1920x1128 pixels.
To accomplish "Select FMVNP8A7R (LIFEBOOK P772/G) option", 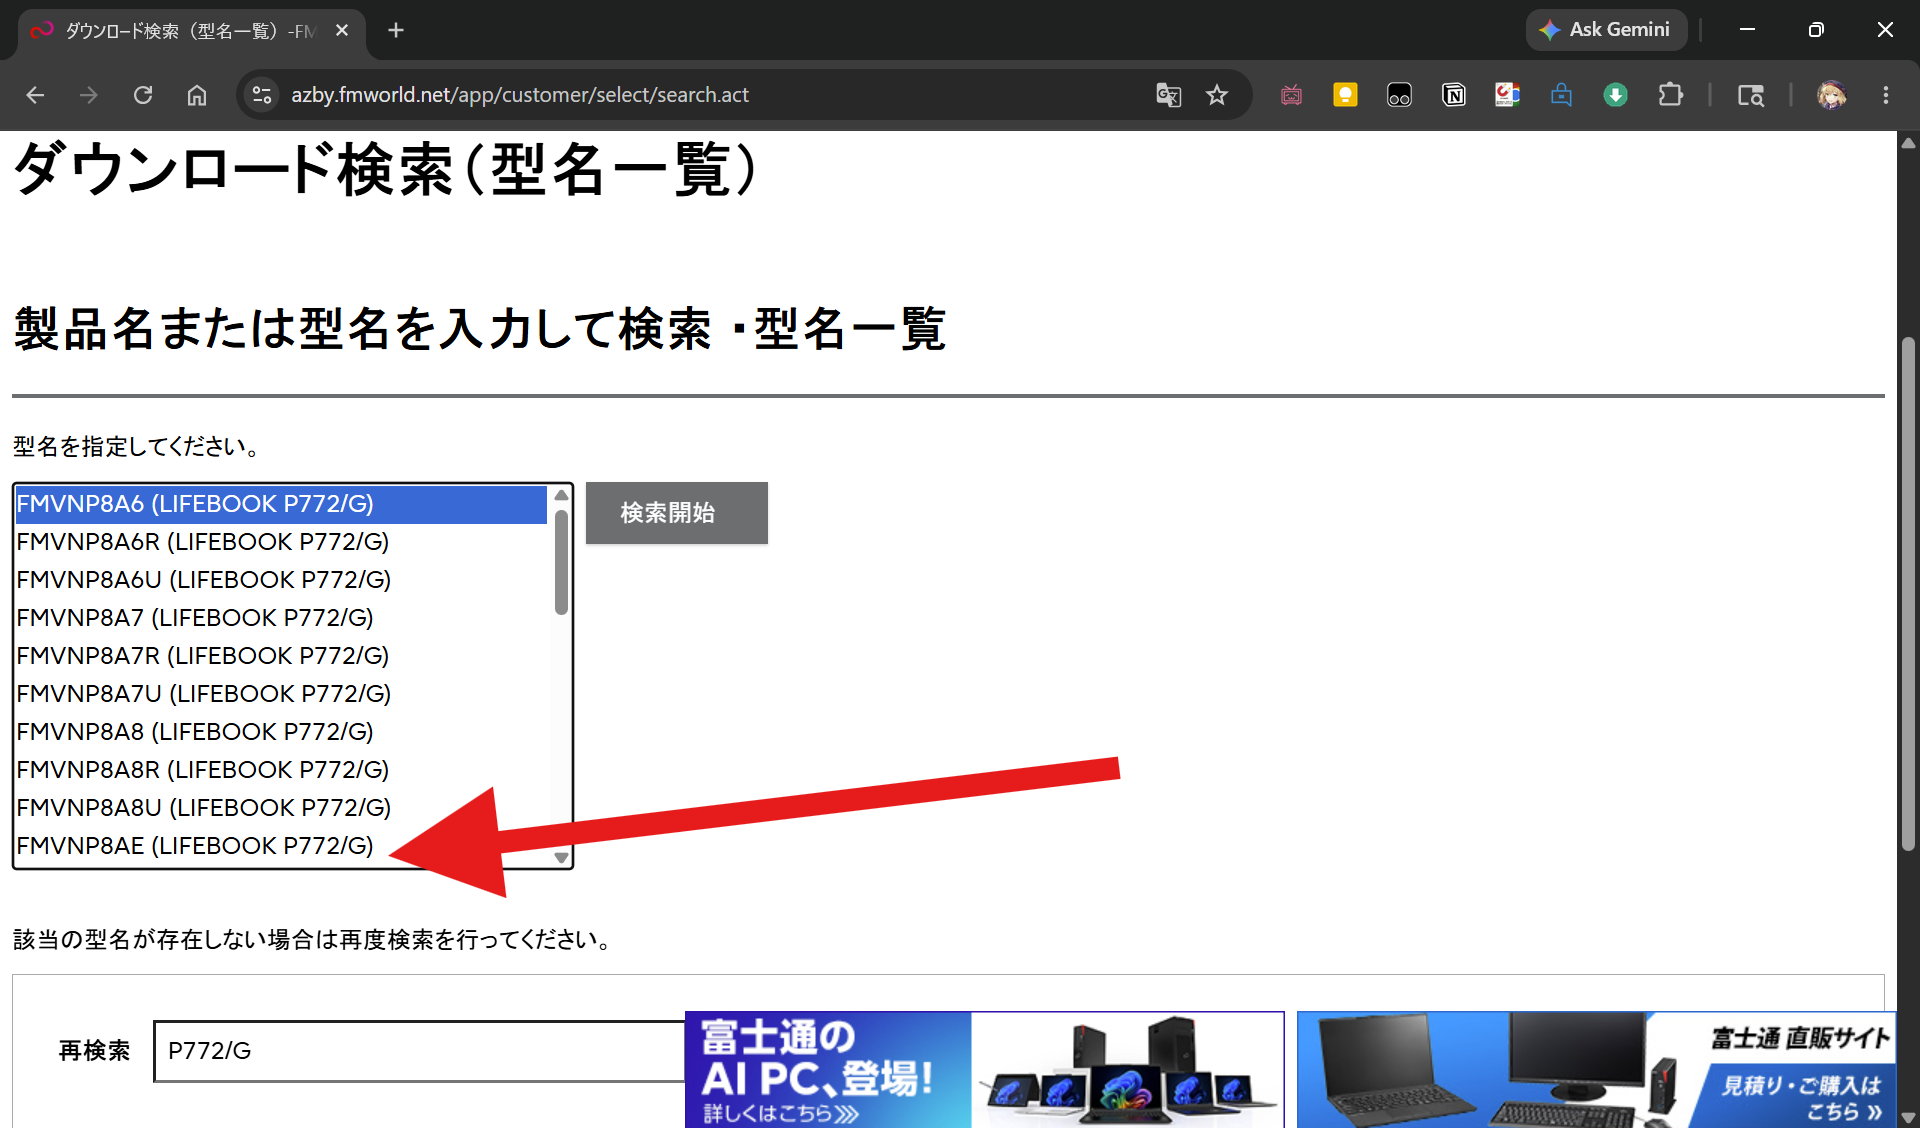I will coord(281,656).
